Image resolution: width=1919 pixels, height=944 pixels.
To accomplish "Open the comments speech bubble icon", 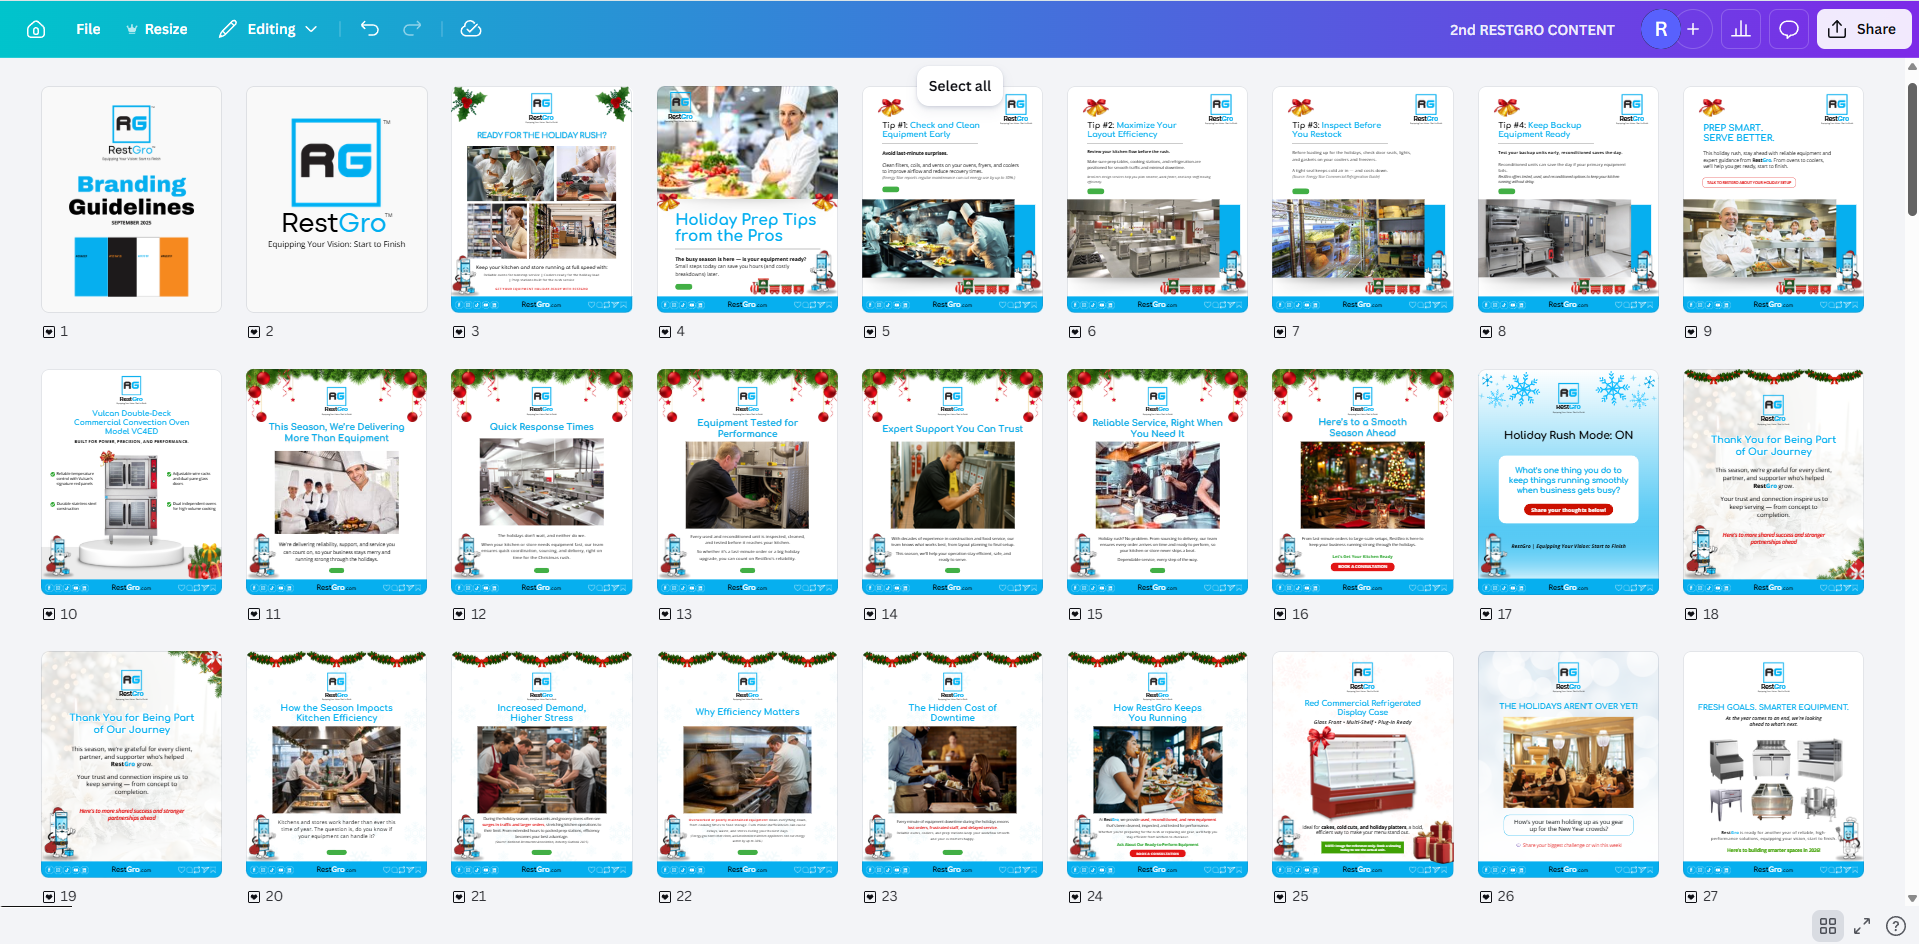I will (x=1789, y=29).
